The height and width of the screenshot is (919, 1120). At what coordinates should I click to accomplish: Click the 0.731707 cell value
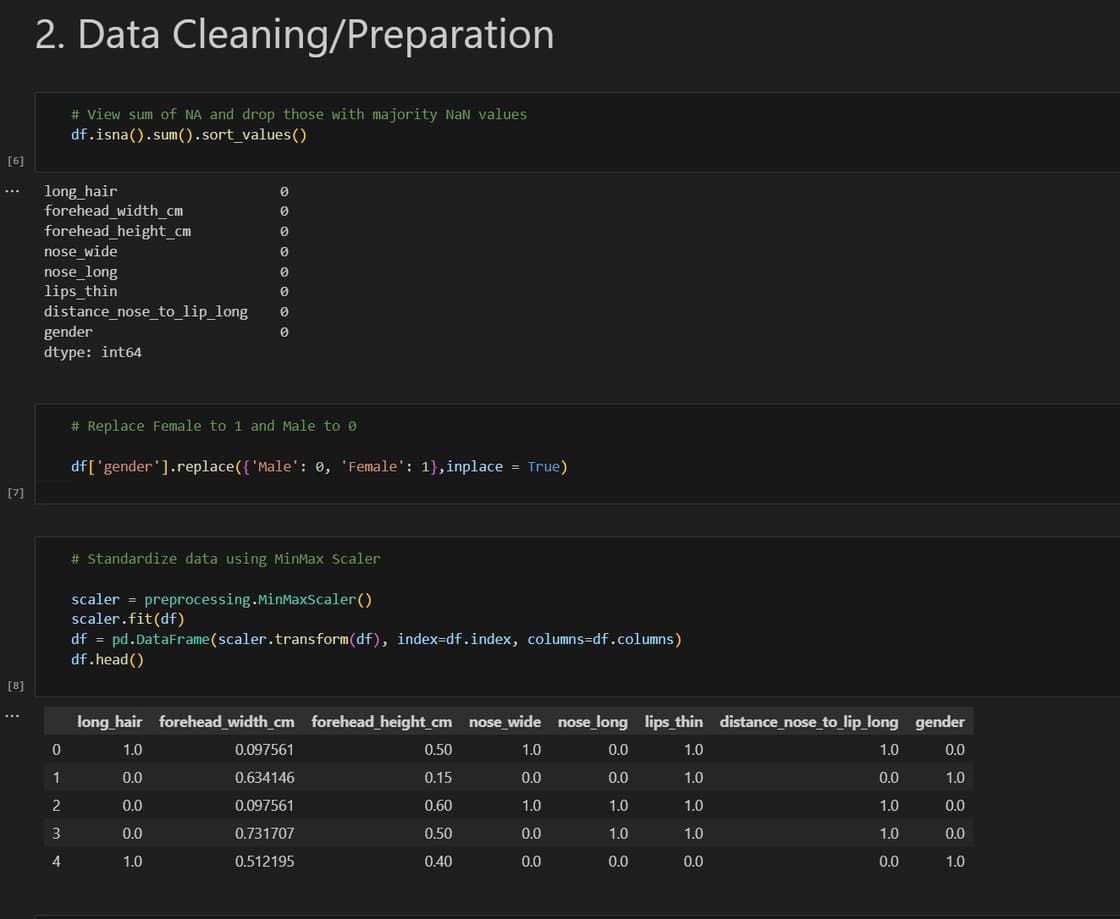(x=264, y=833)
